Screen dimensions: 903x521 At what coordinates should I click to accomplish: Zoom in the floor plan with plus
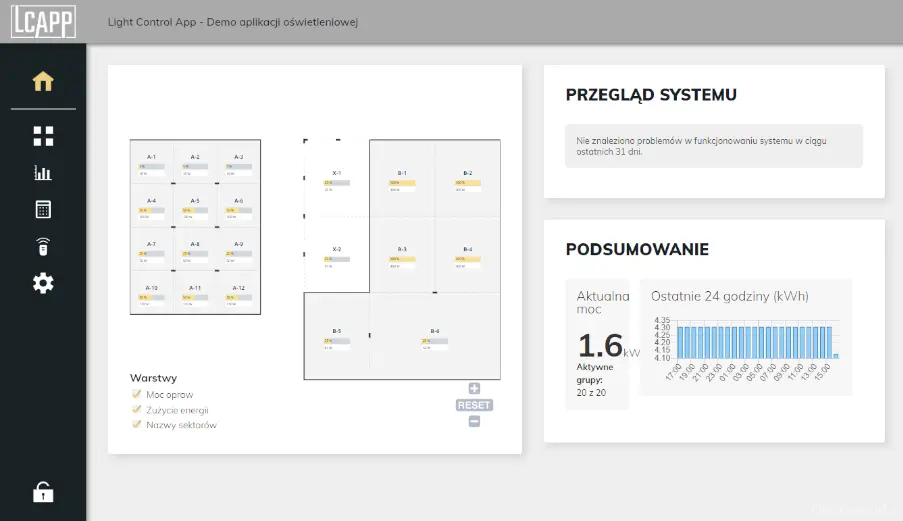pyautogui.click(x=474, y=389)
